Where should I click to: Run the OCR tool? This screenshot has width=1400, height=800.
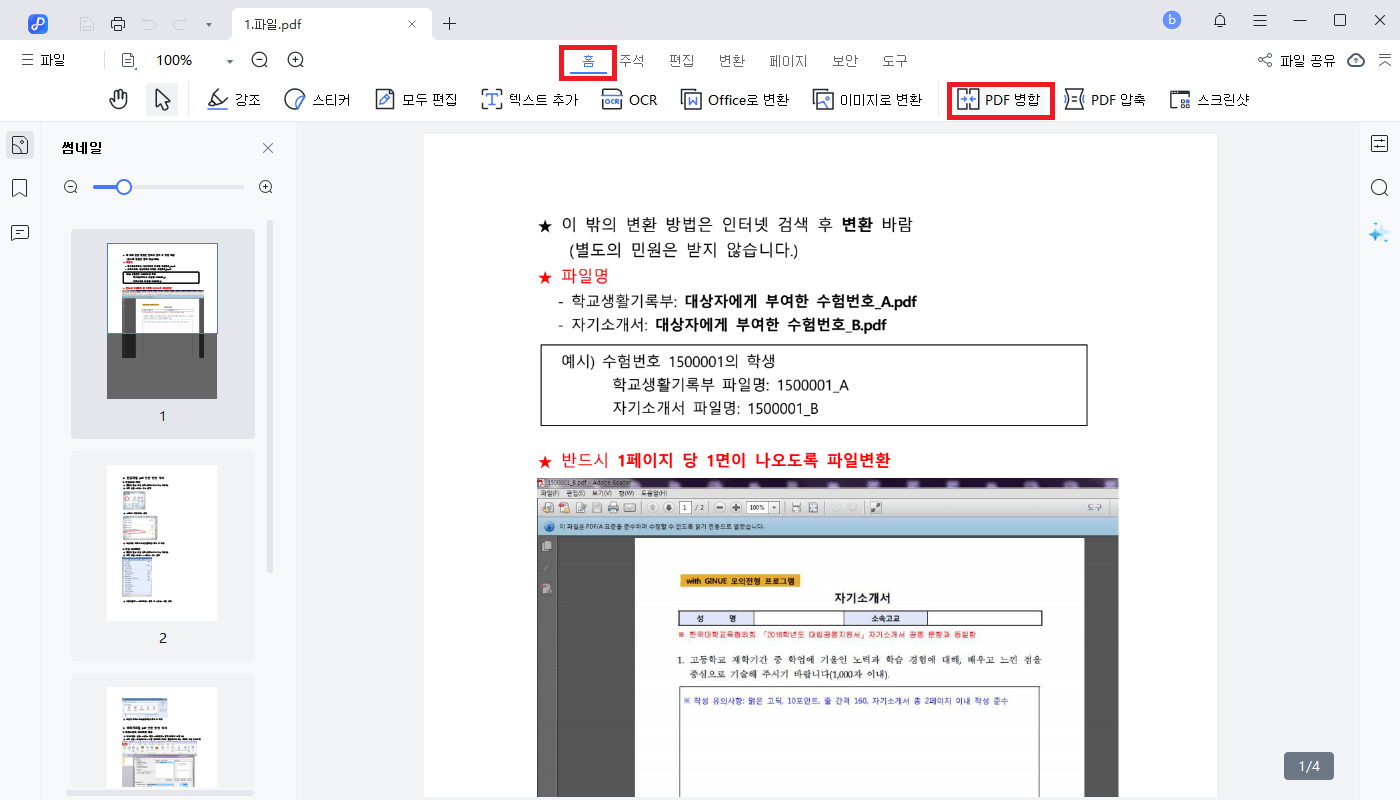[630, 99]
